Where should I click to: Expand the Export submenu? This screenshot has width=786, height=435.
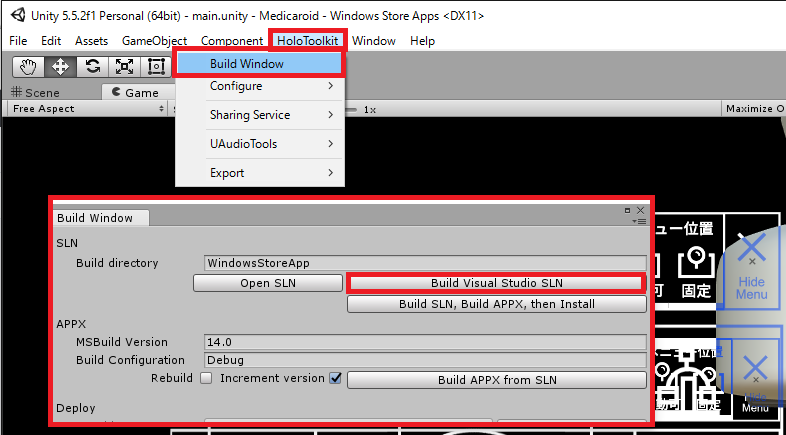260,173
